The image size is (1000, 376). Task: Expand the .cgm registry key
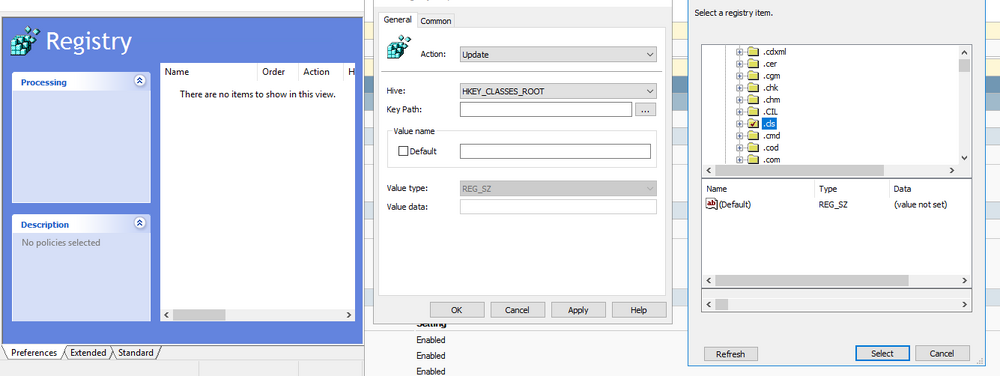click(x=740, y=76)
